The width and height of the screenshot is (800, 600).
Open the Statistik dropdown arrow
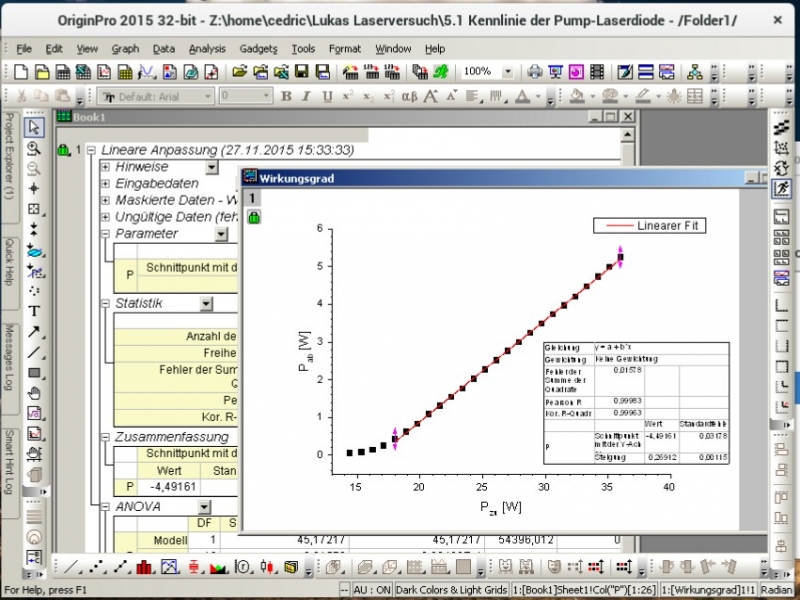click(206, 304)
